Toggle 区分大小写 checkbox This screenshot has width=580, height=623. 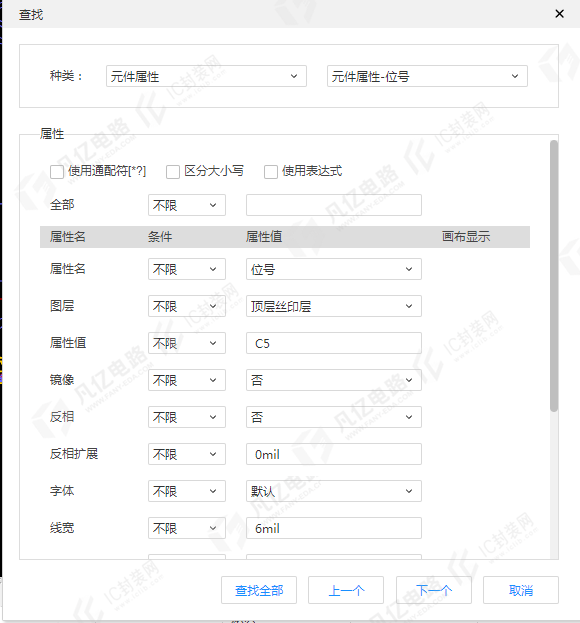(x=173, y=172)
